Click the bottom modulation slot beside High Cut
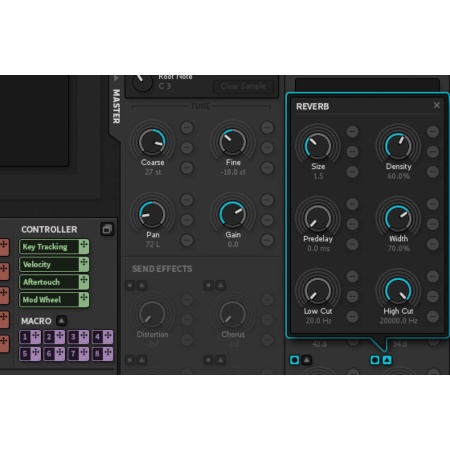The image size is (450, 450). 433,316
